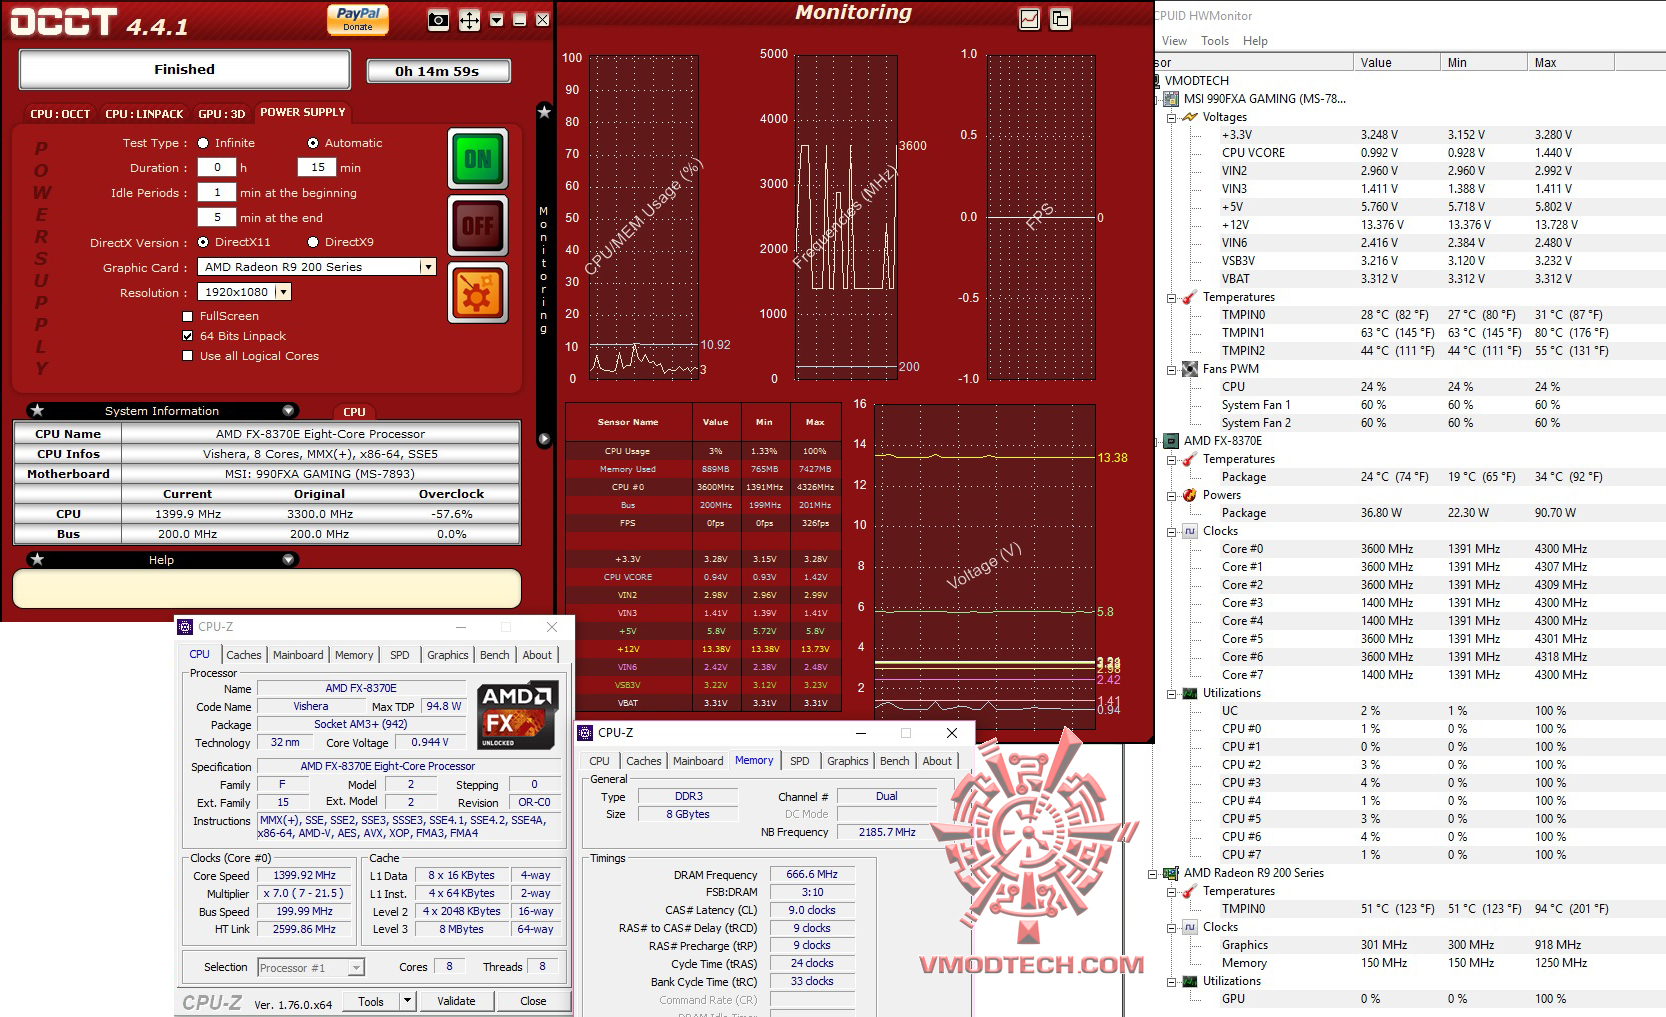Click the Duration hours input field

point(217,167)
